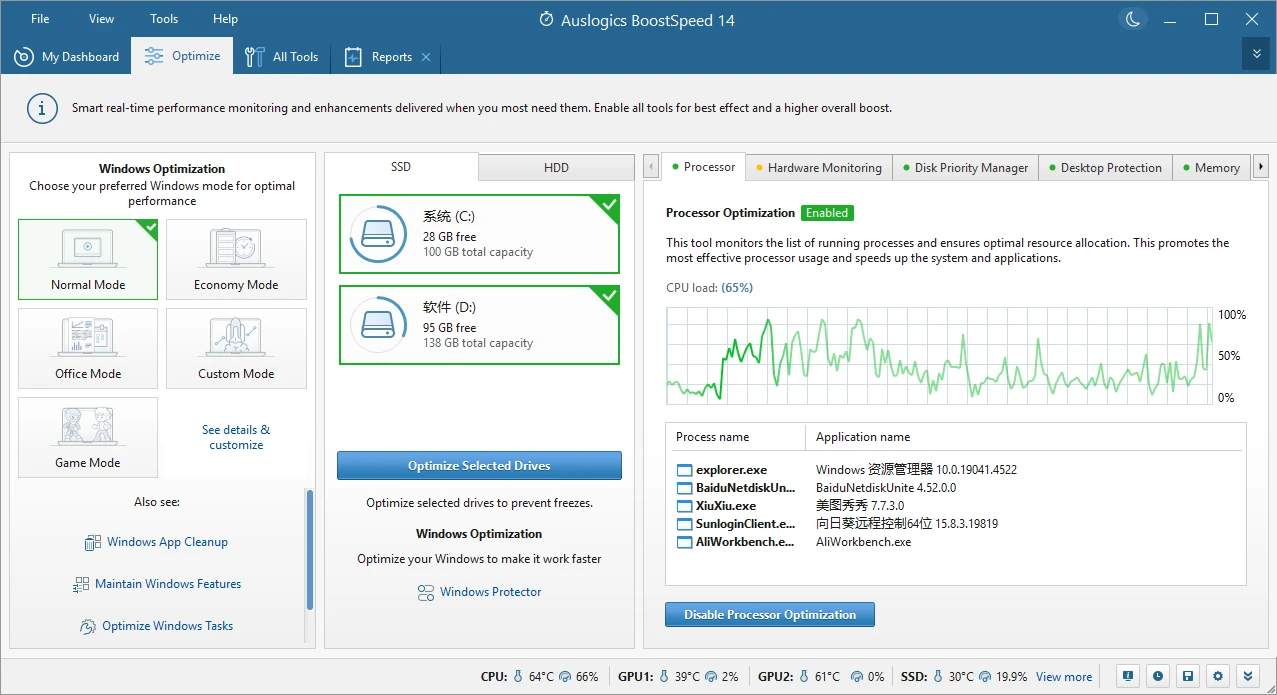Click the clock history icon in status bar
Screen dimensions: 1277x695
(1157, 676)
